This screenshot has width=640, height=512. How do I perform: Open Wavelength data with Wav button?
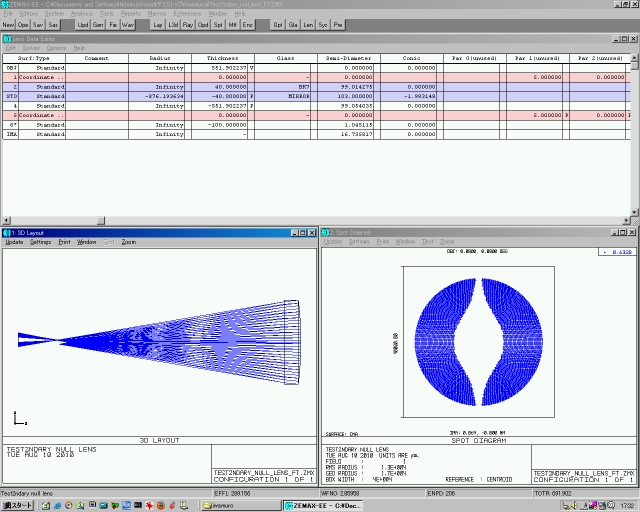[x=128, y=25]
